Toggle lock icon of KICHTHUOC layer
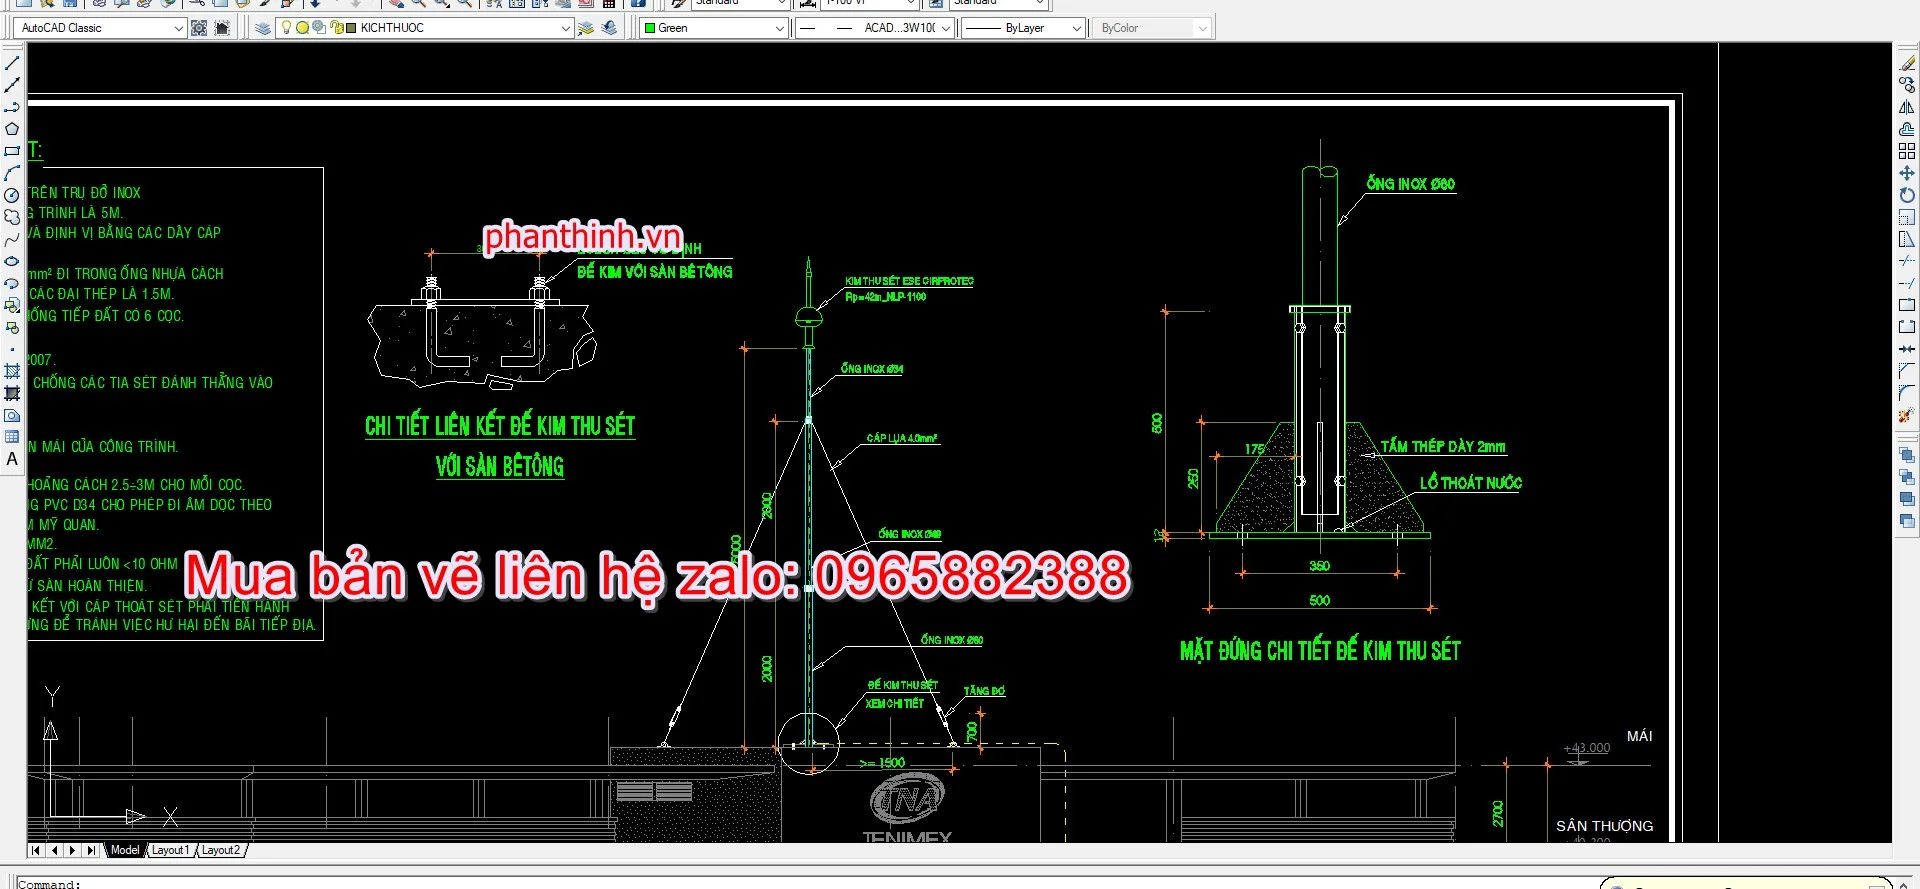Viewport: 1920px width, 889px height. click(336, 28)
